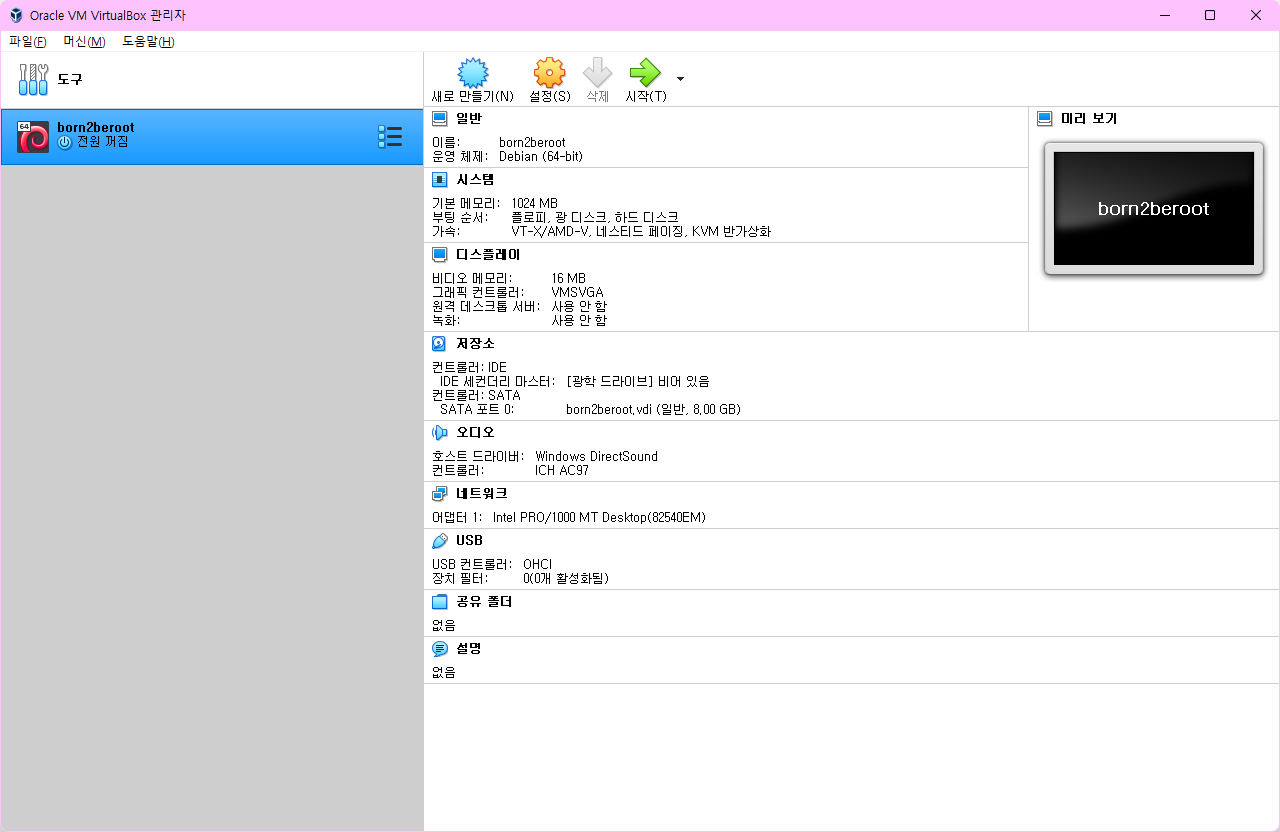
Task: Click the greyed 삭제 discard arrow icon
Action: click(597, 72)
